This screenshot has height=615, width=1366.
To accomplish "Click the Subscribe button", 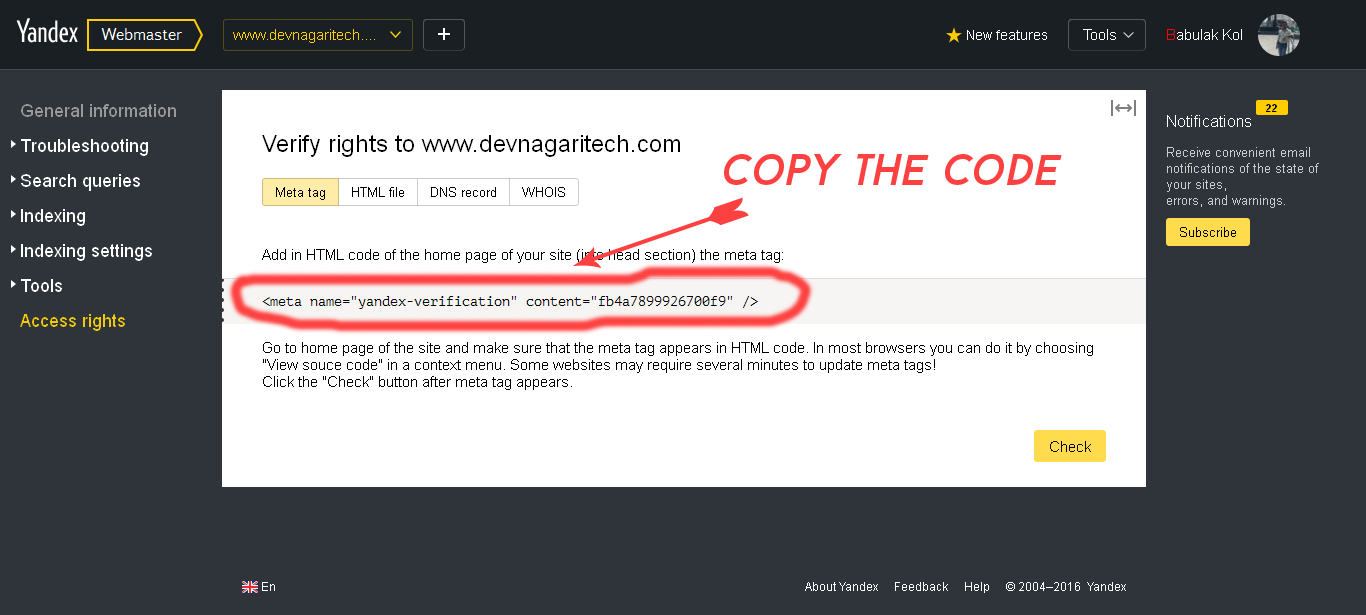I will point(1208,232).
